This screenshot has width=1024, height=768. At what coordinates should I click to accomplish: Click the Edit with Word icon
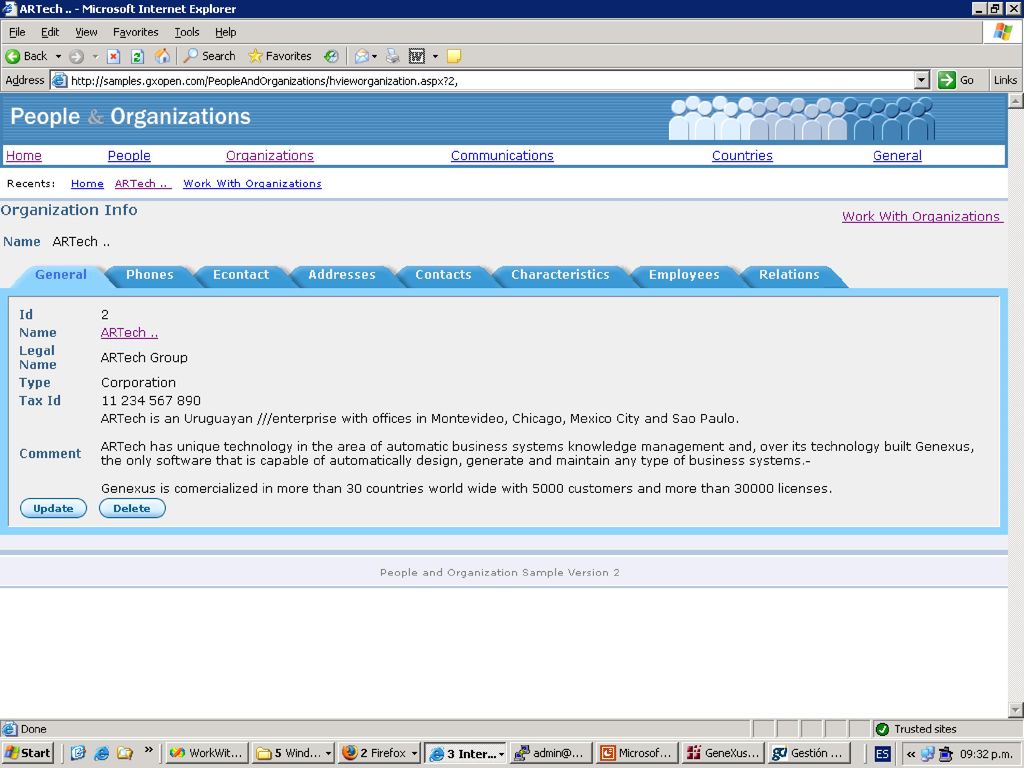coord(417,56)
